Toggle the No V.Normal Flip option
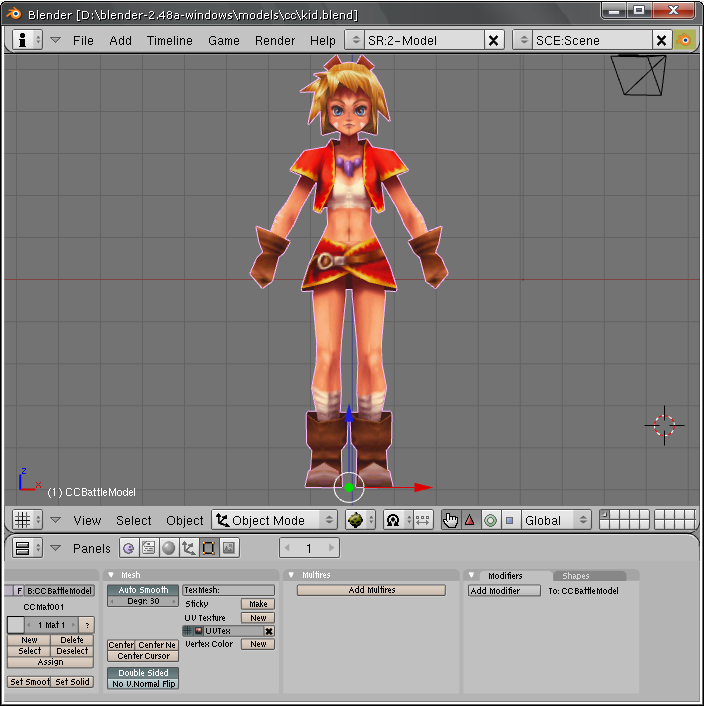 point(143,683)
